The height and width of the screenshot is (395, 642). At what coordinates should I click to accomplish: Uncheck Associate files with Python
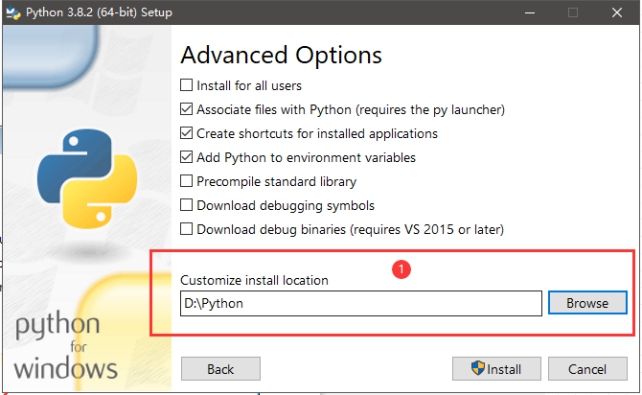pos(186,109)
